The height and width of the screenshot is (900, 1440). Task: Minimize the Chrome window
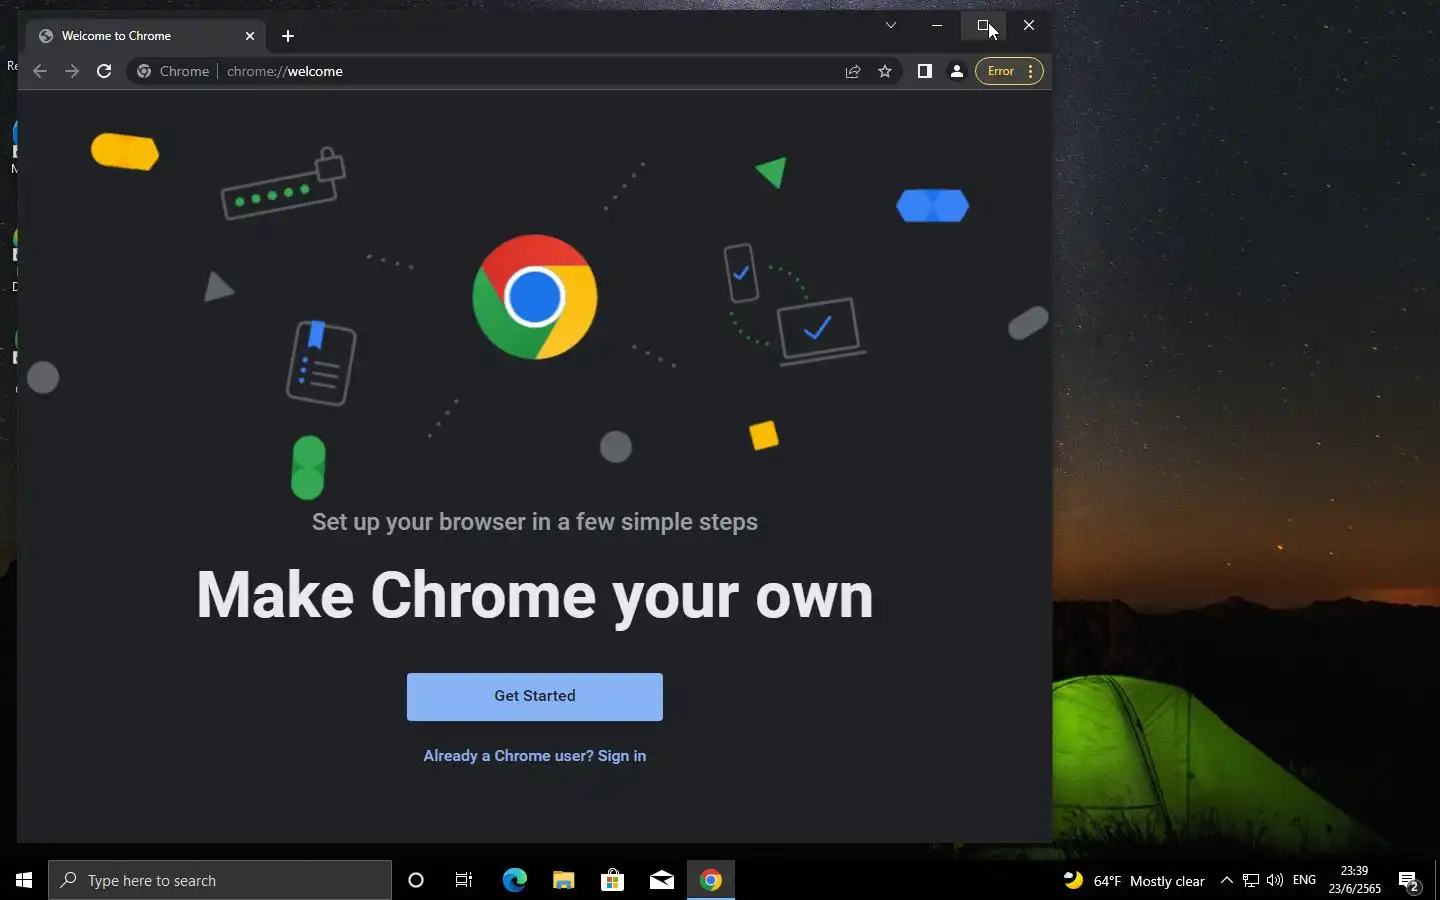pos(937,25)
